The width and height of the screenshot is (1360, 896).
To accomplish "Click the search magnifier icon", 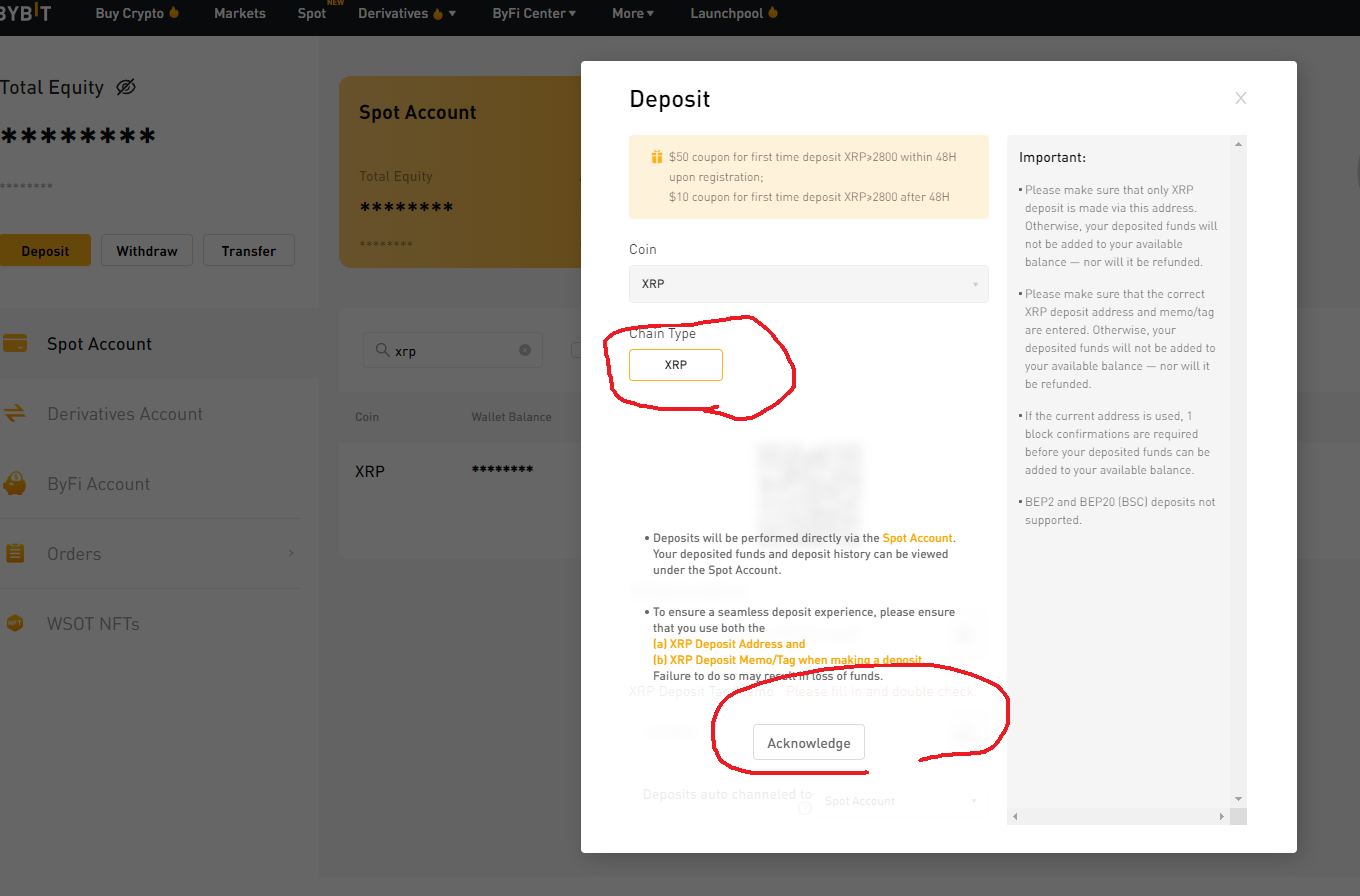I will [x=382, y=351].
